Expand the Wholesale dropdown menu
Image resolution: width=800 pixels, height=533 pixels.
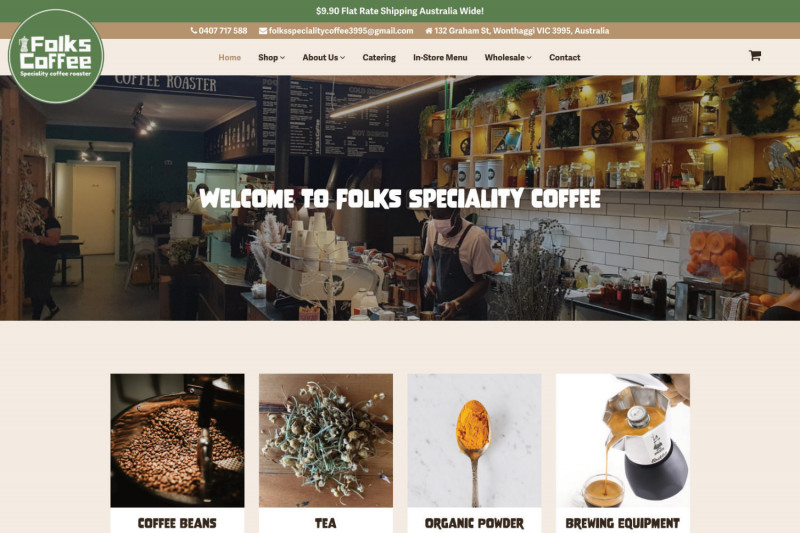[508, 57]
